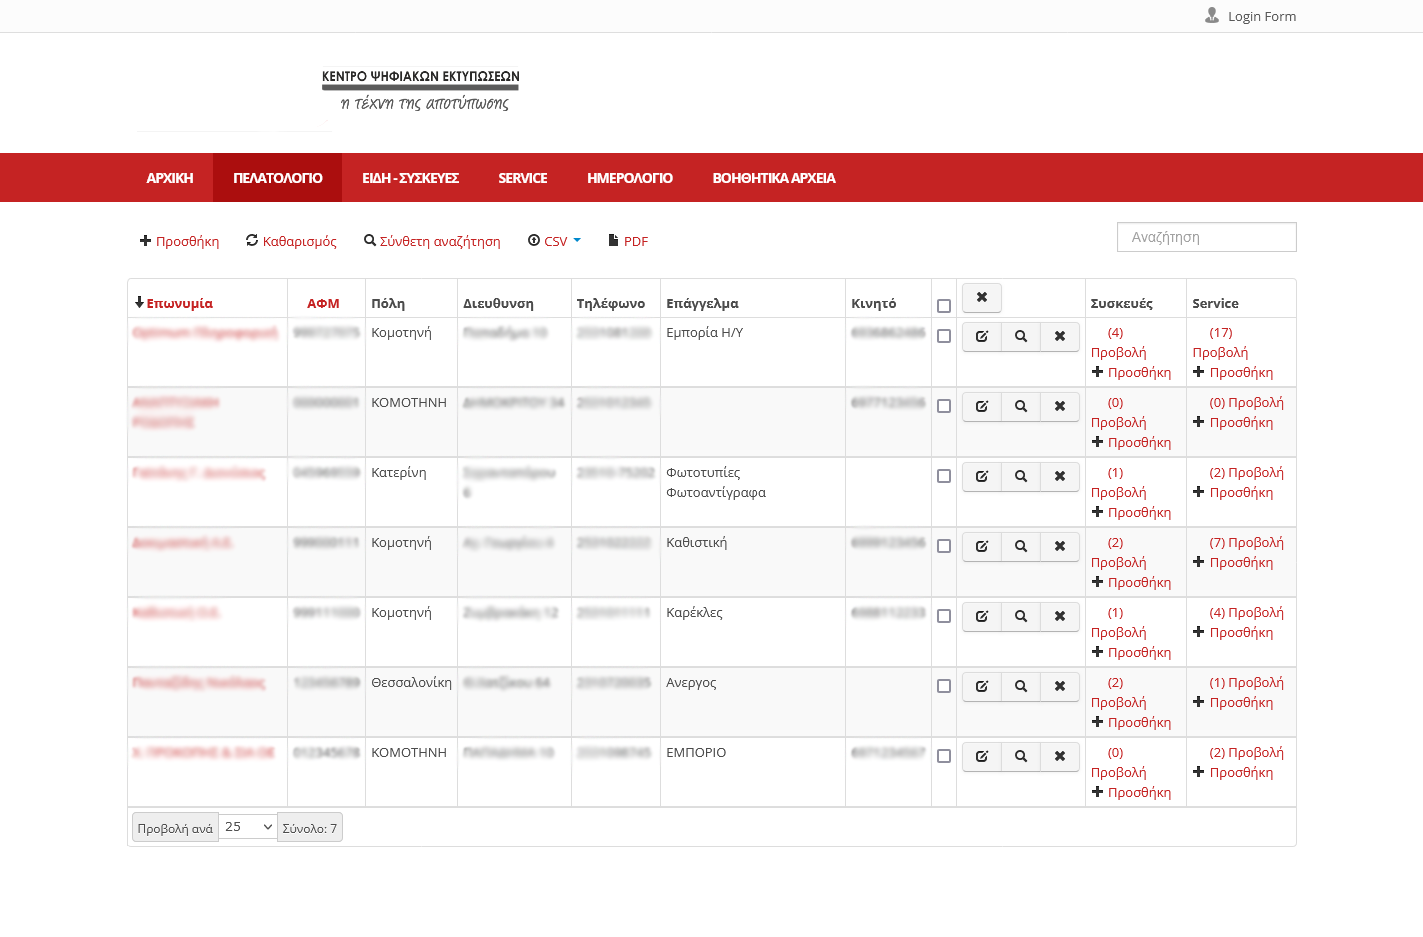
Task: Go to the ΗΜΕΡΟΛΟΓΙΟ menu tab
Action: point(629,178)
